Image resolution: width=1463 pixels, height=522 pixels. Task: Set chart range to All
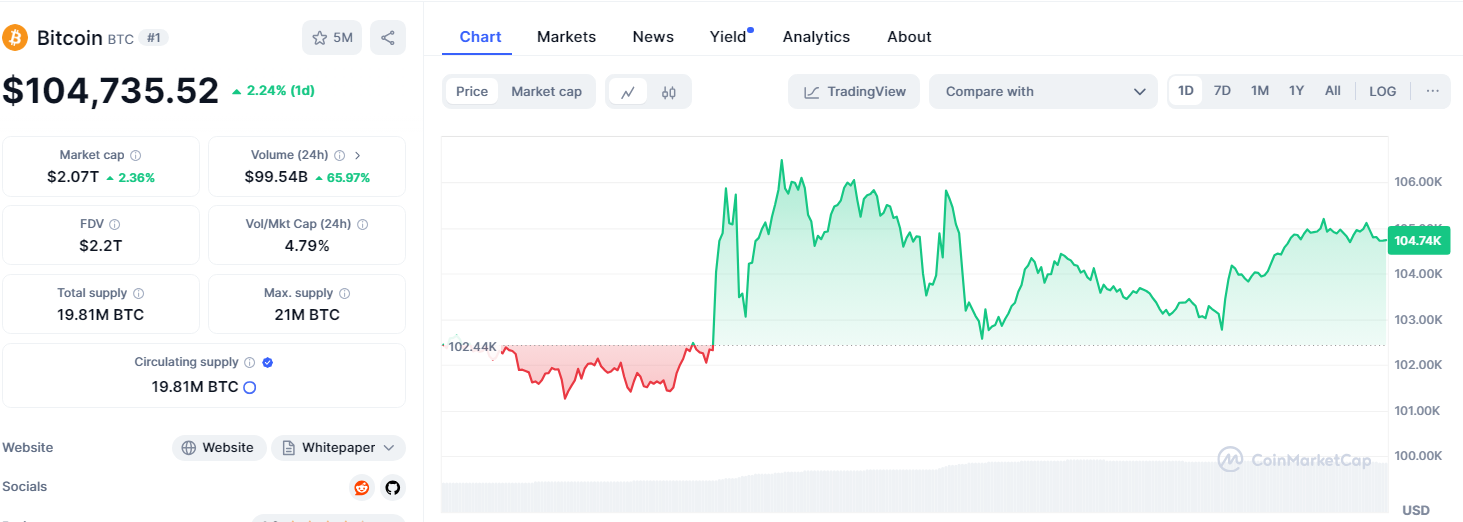(x=1333, y=91)
